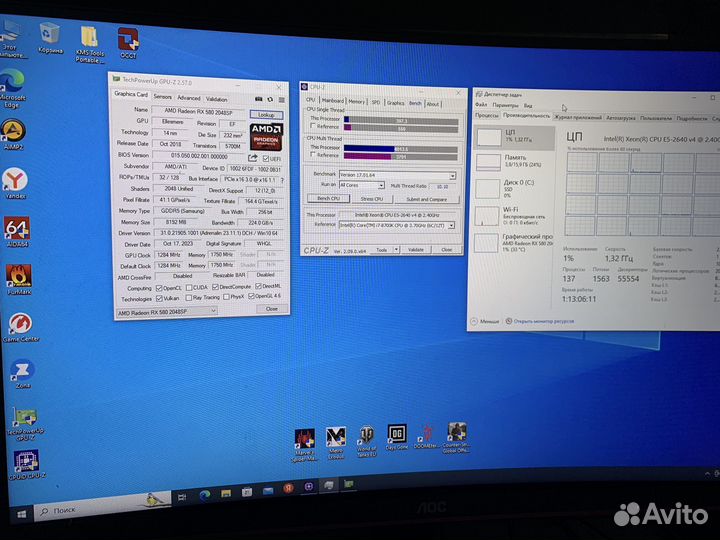Select the Microsoft Edge desktop icon
720x540 pixels.
[12, 88]
